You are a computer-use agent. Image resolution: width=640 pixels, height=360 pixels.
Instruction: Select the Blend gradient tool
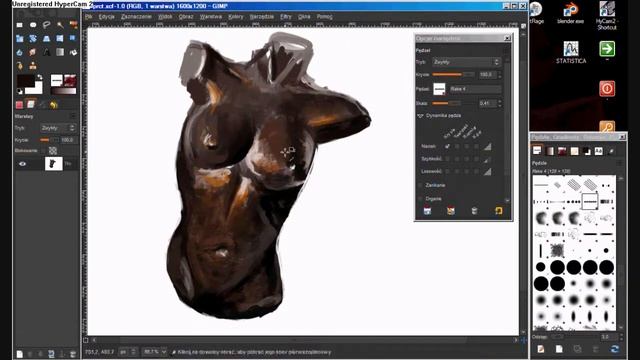click(x=60, y=52)
